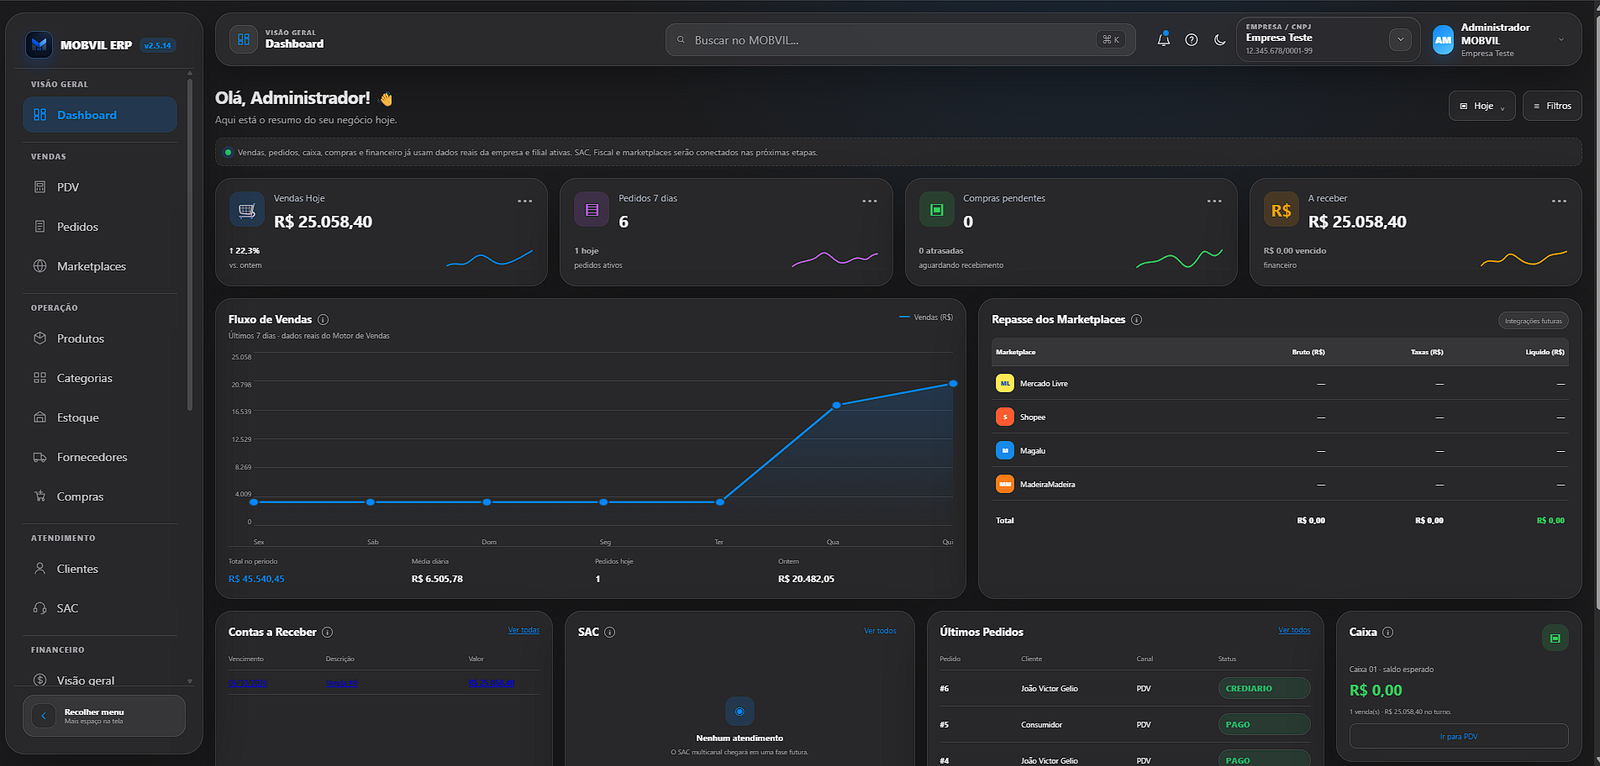1600x766 pixels.
Task: Click the info icon beside Caixa title
Action: click(1388, 632)
